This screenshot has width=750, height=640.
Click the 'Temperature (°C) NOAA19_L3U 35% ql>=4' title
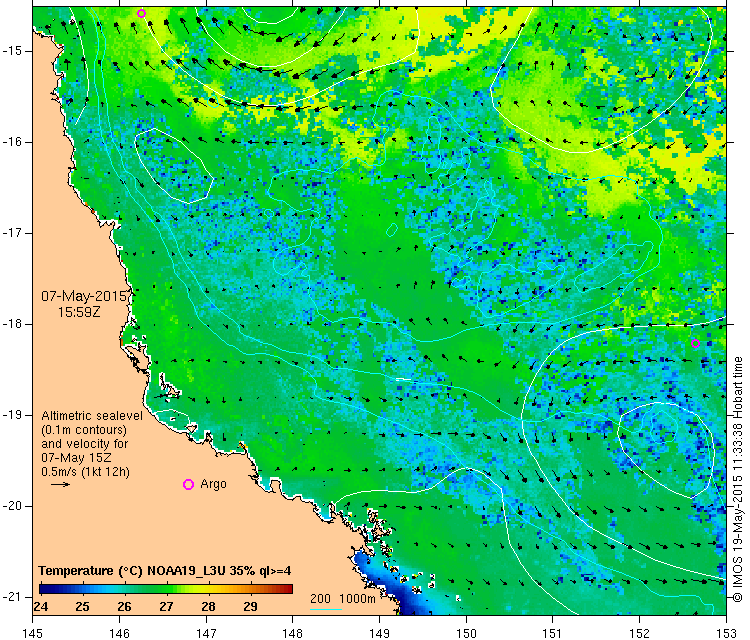(165, 571)
